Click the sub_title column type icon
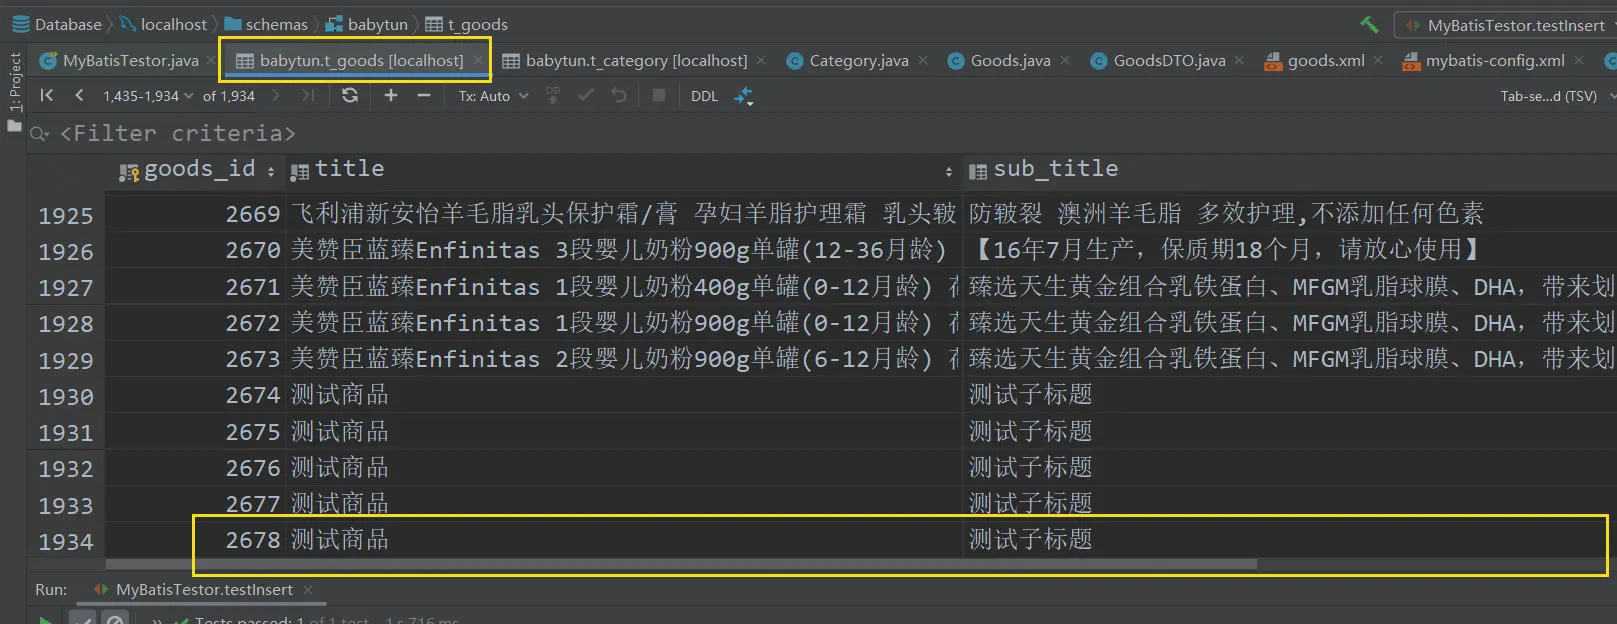This screenshot has height=624, width=1617. click(x=978, y=172)
